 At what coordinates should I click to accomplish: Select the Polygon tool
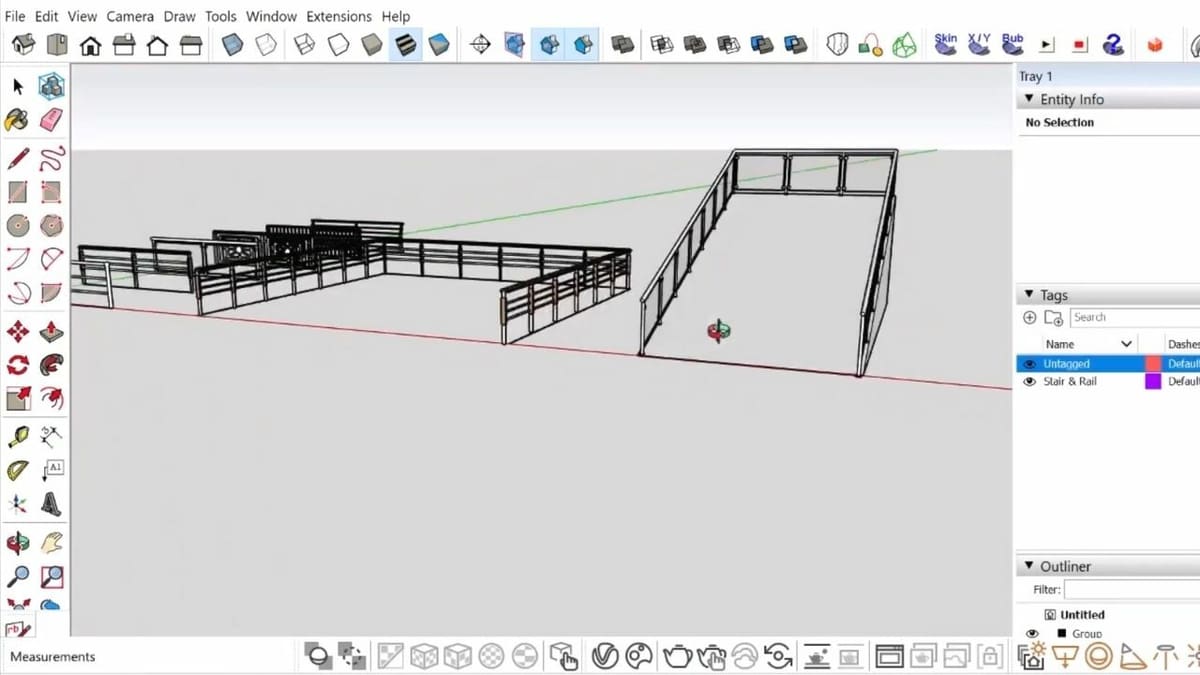pyautogui.click(x=52, y=225)
